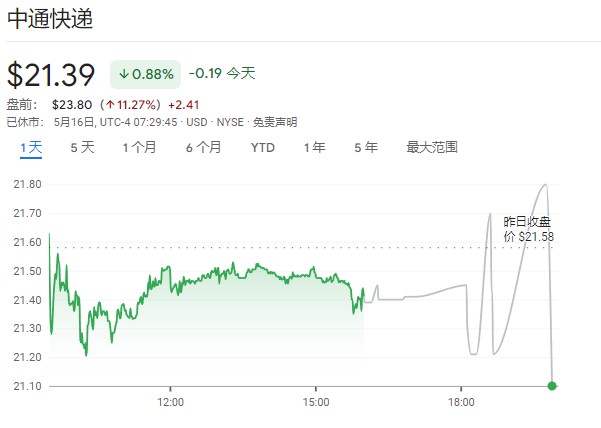Click the green endpoint dot on chart
The height and width of the screenshot is (428, 601).
552,386
